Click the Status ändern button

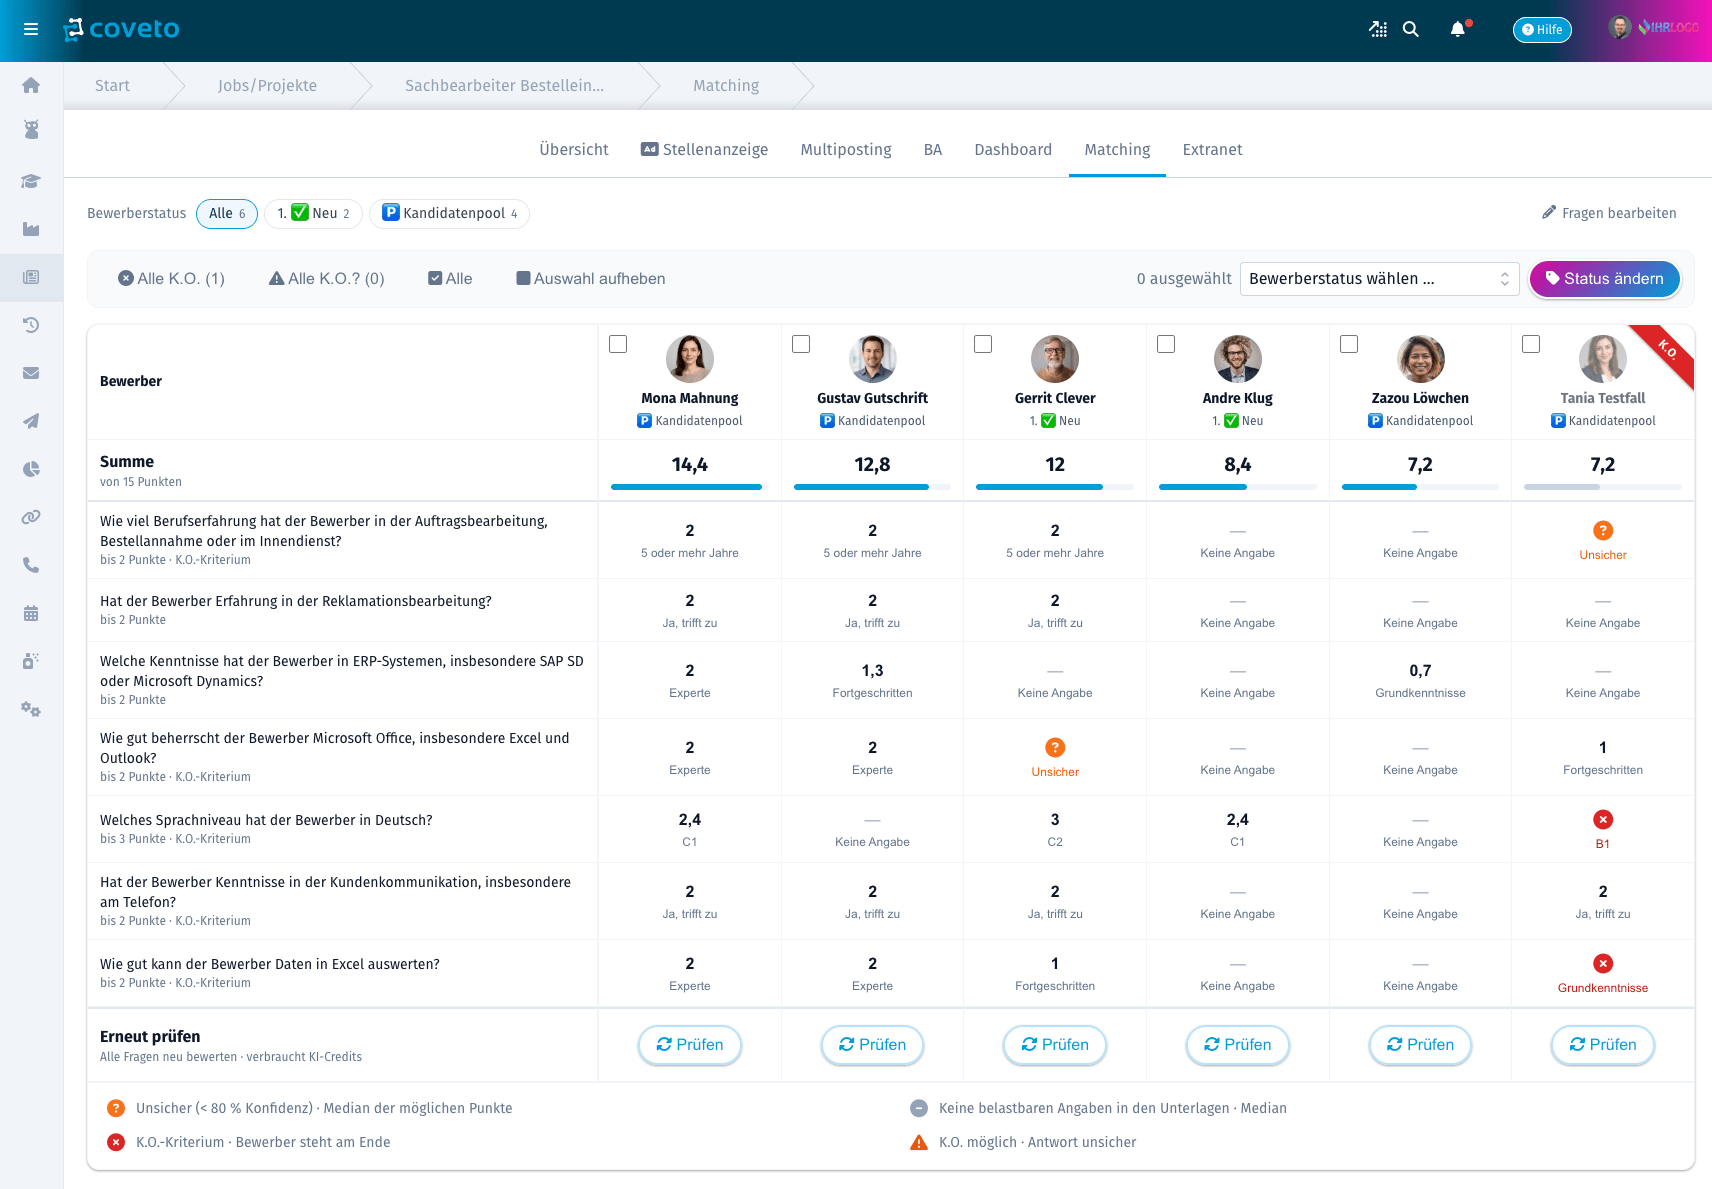point(1605,279)
